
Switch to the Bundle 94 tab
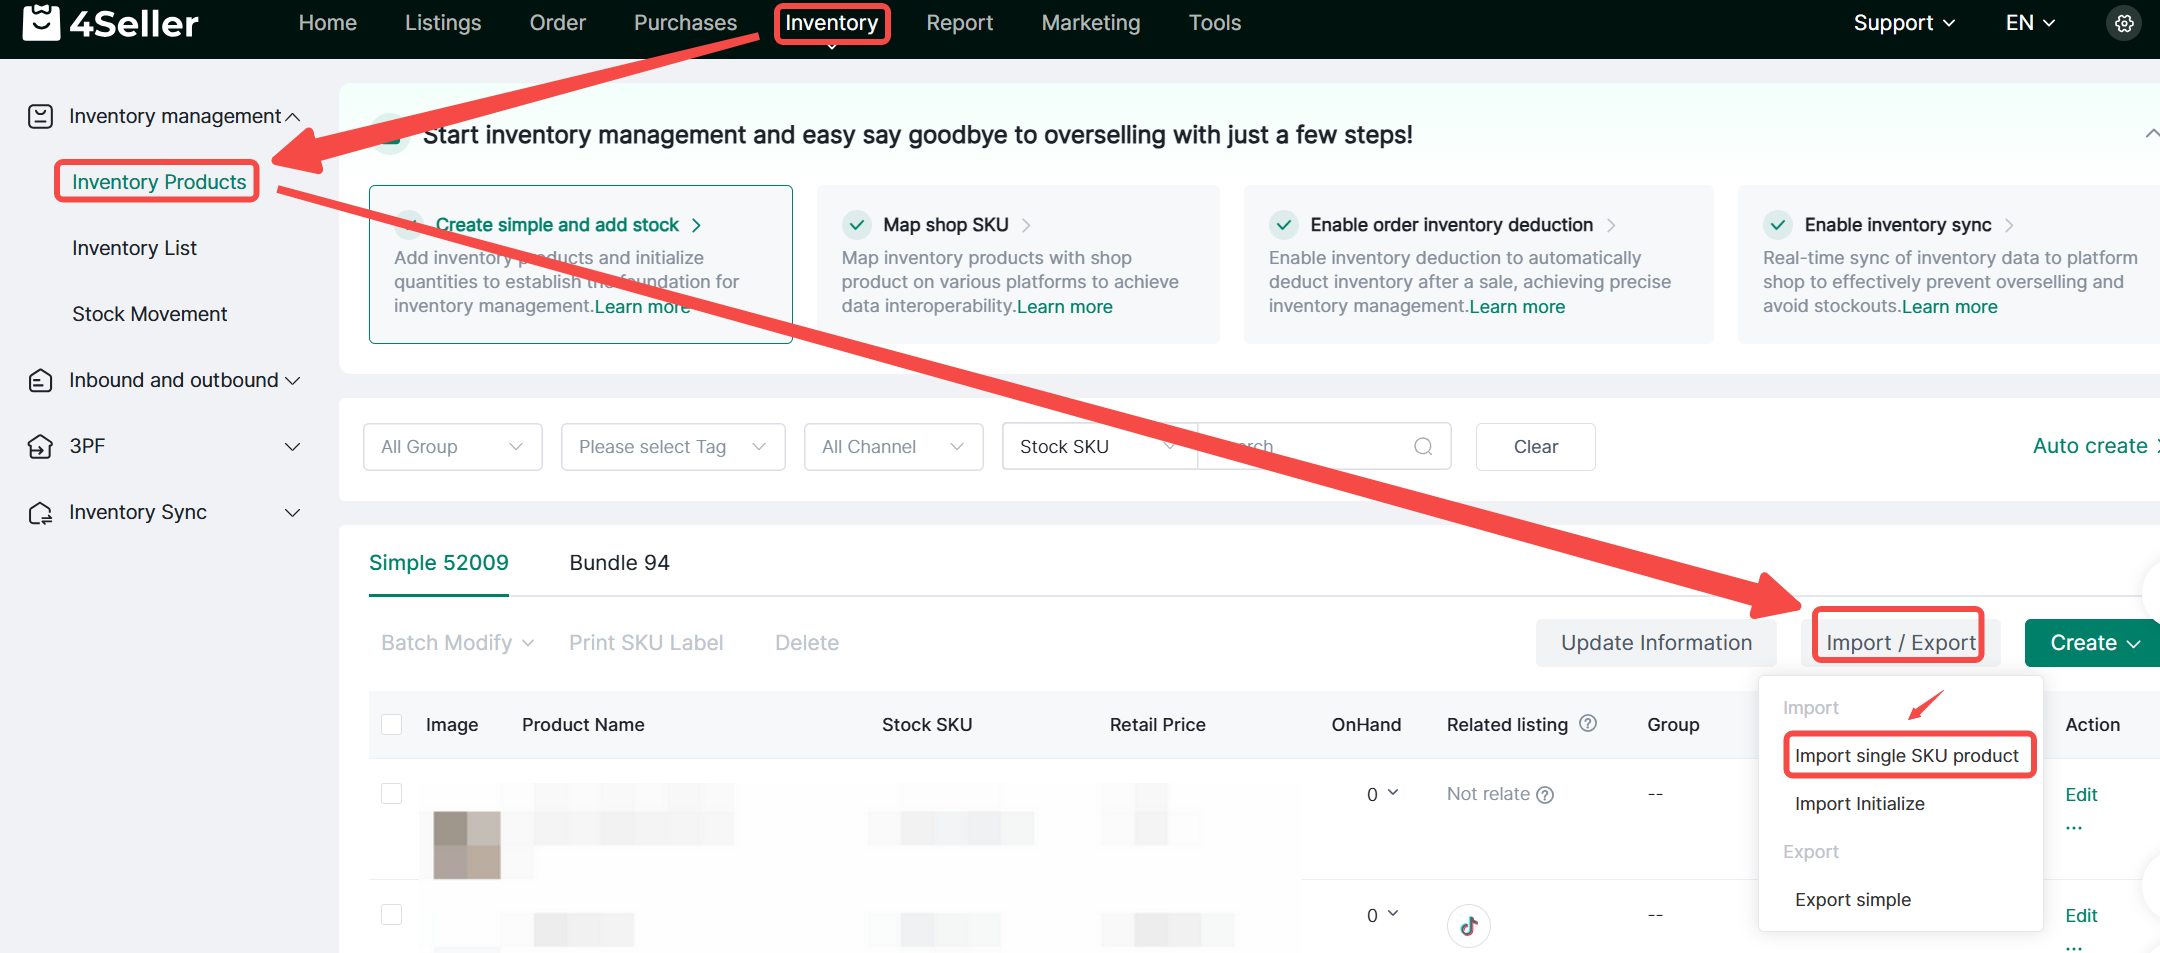619,563
